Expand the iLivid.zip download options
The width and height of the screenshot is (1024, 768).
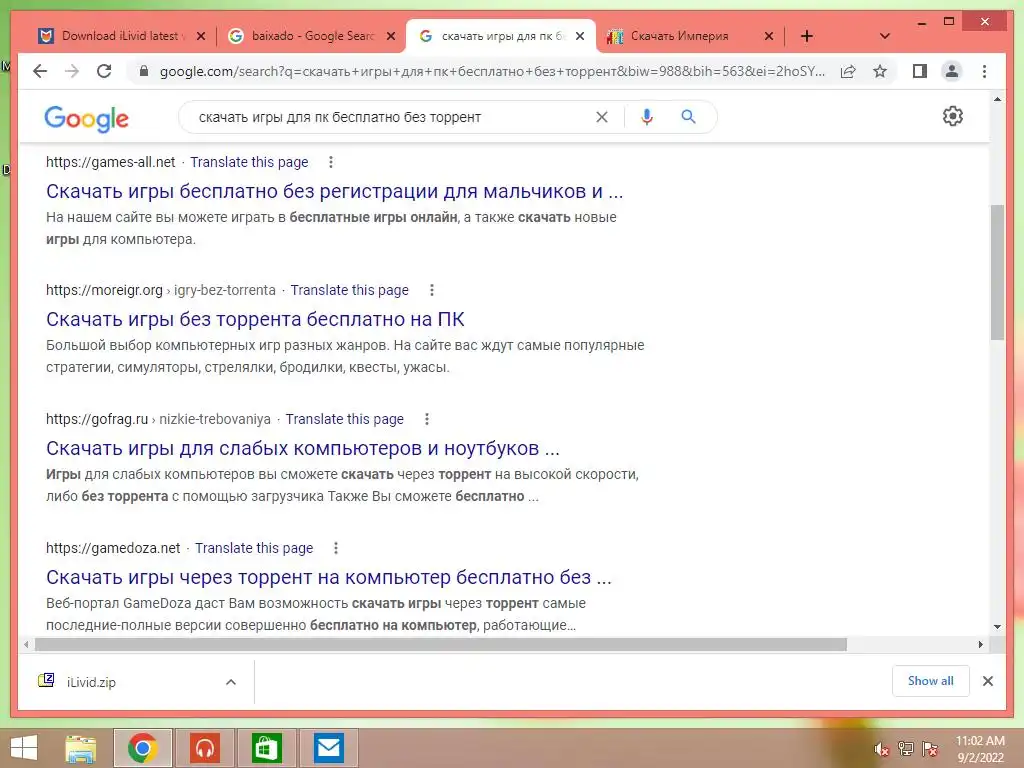(x=231, y=682)
